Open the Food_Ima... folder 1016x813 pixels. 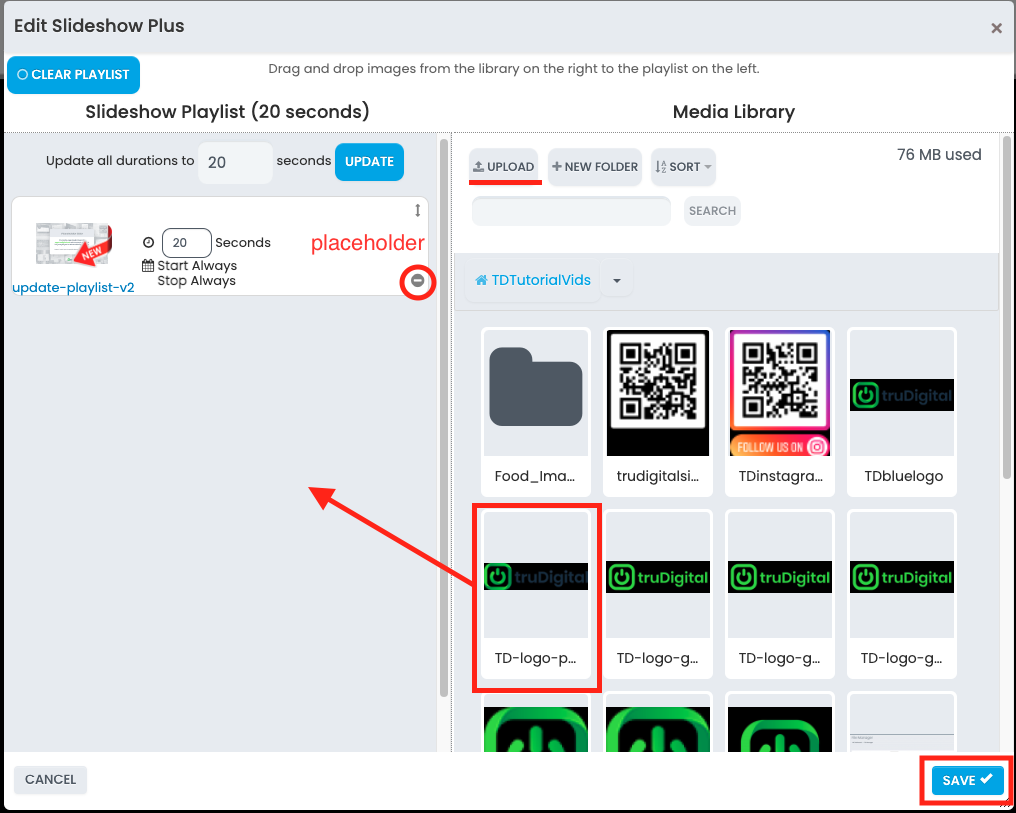(536, 411)
